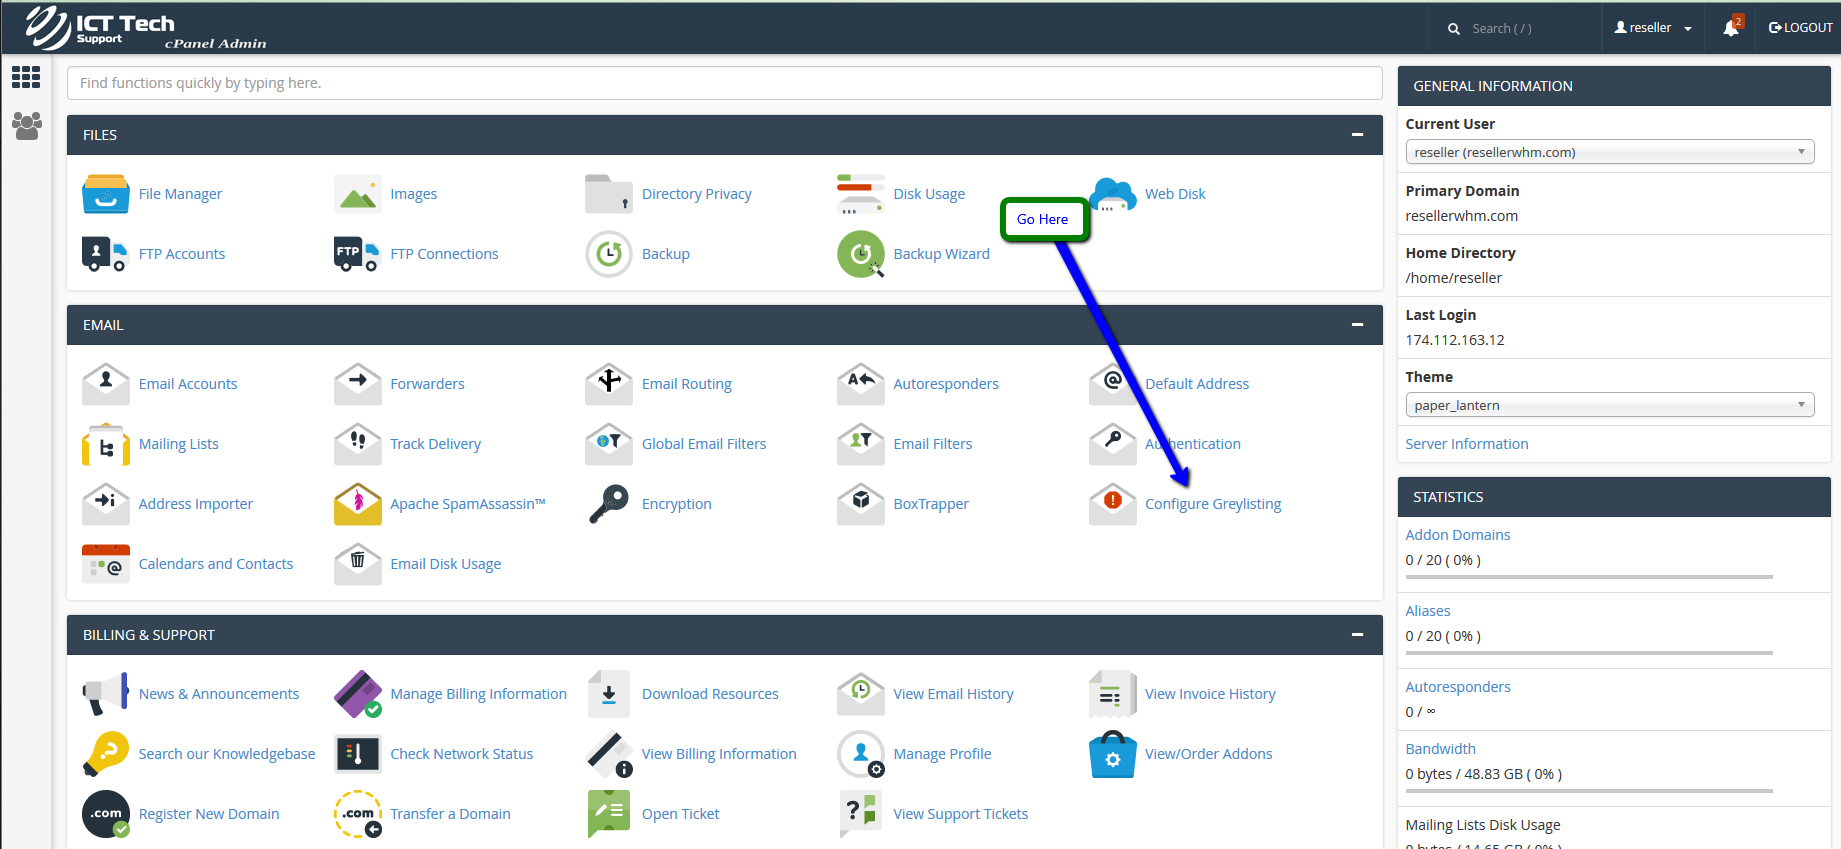The height and width of the screenshot is (849, 1841).
Task: Open the User Manager sidebar icon
Action: pyautogui.click(x=26, y=125)
